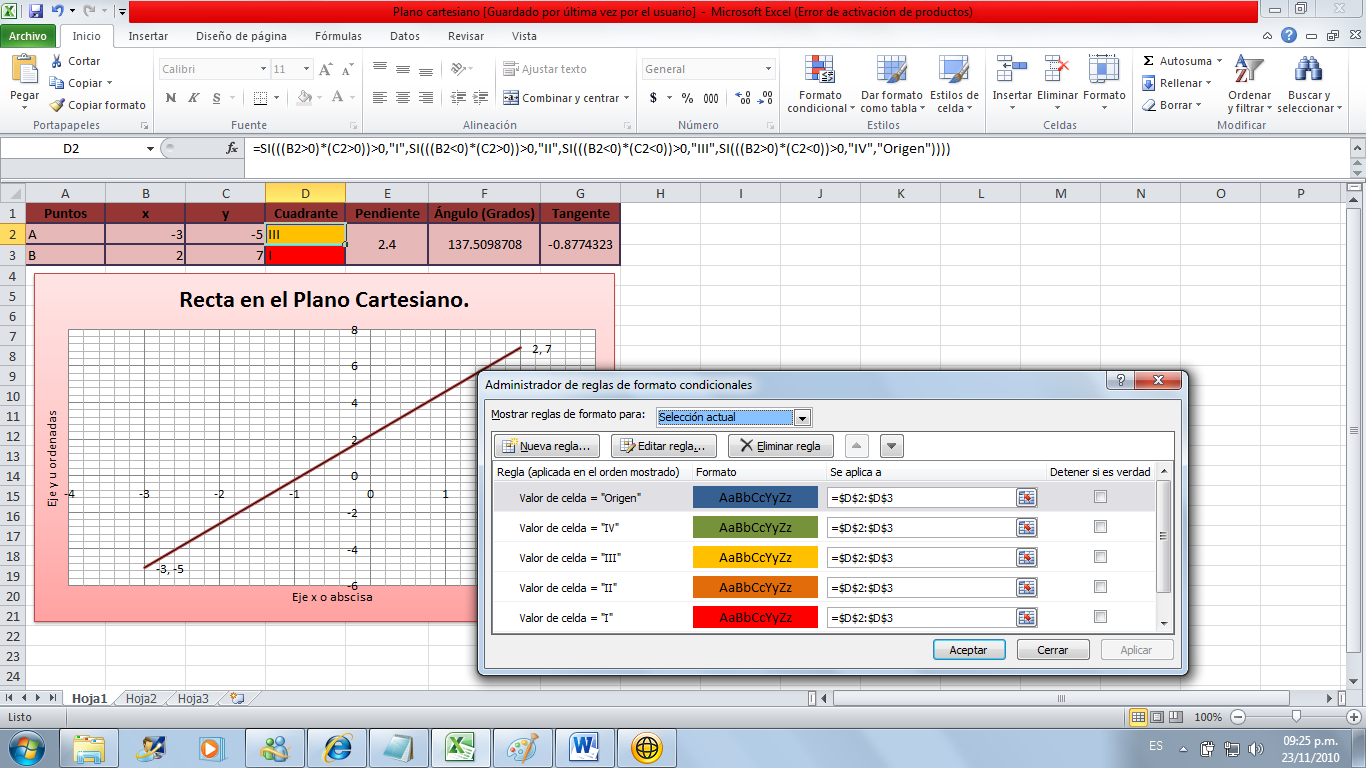
Task: Open the font color swatch picker
Action: [347, 100]
